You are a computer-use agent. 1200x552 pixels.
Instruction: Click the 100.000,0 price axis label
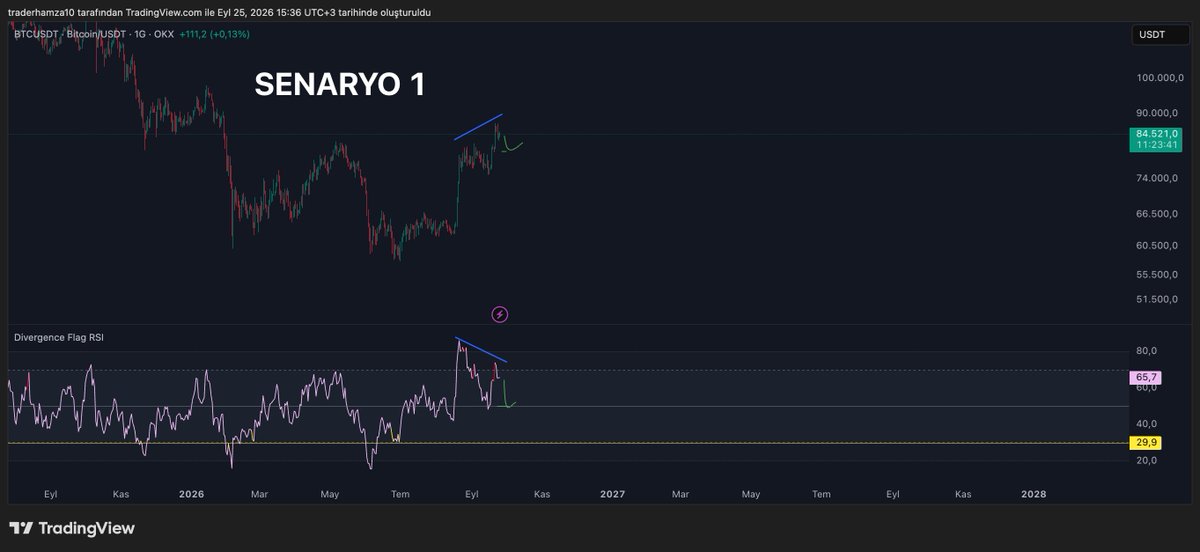pyautogui.click(x=1158, y=78)
